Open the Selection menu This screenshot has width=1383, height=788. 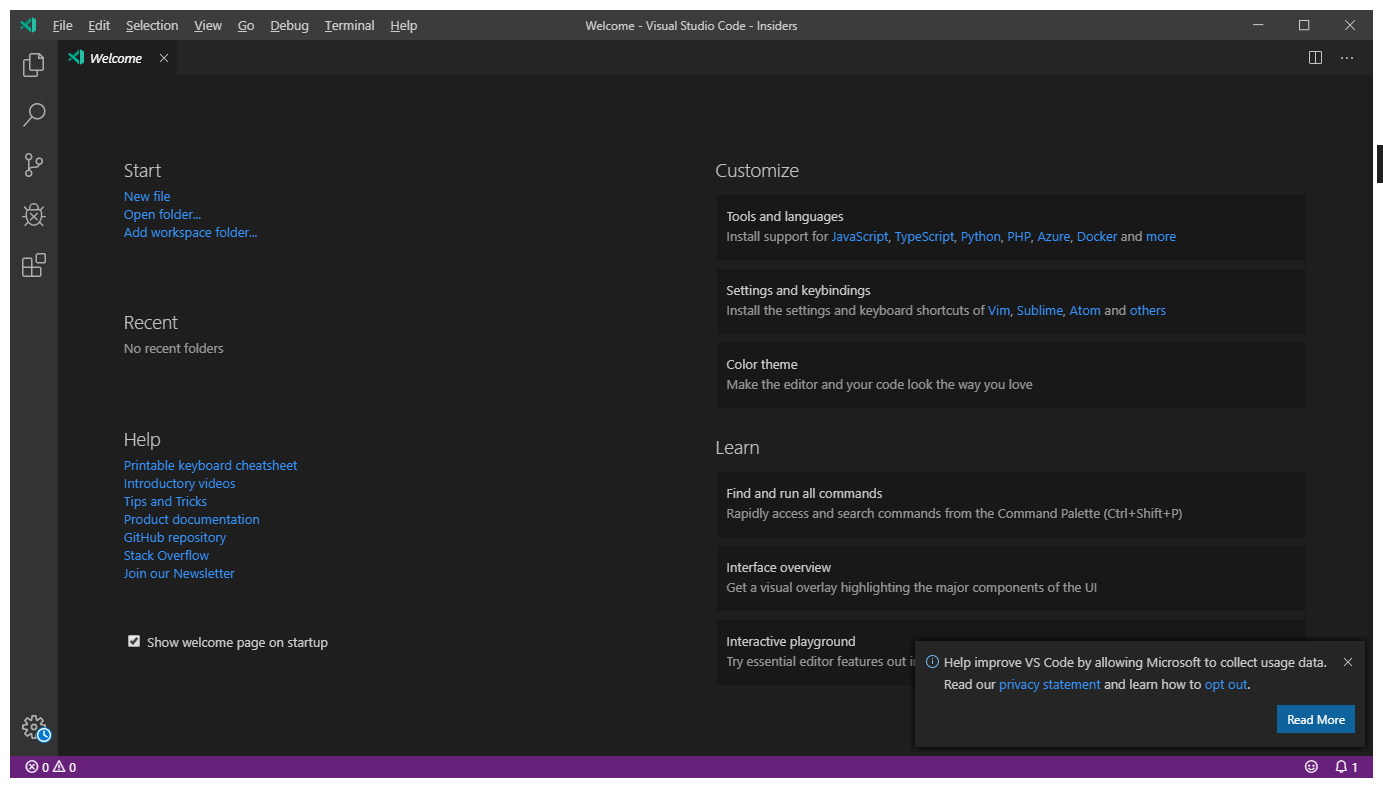[152, 25]
